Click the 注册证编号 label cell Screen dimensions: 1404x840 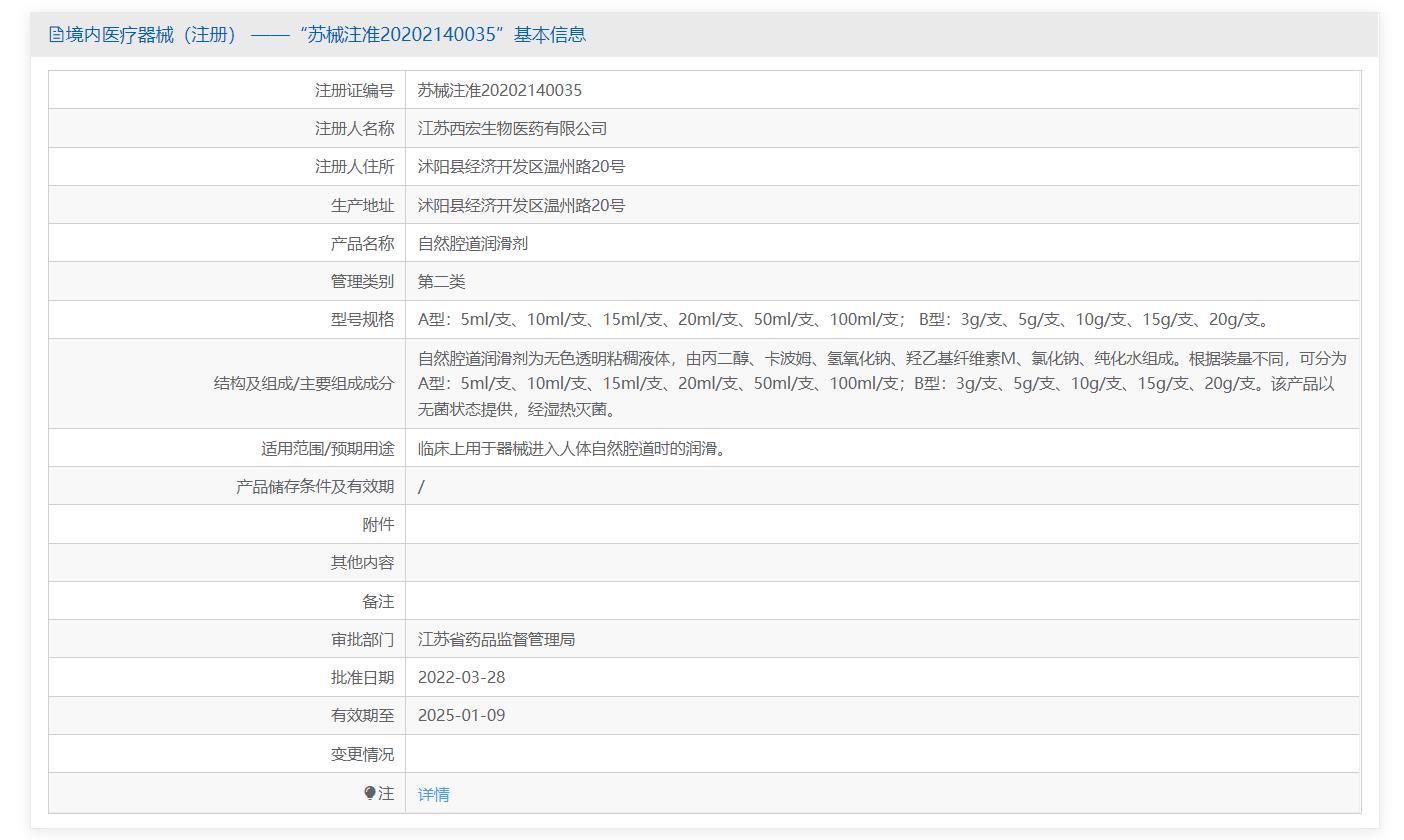[227, 90]
